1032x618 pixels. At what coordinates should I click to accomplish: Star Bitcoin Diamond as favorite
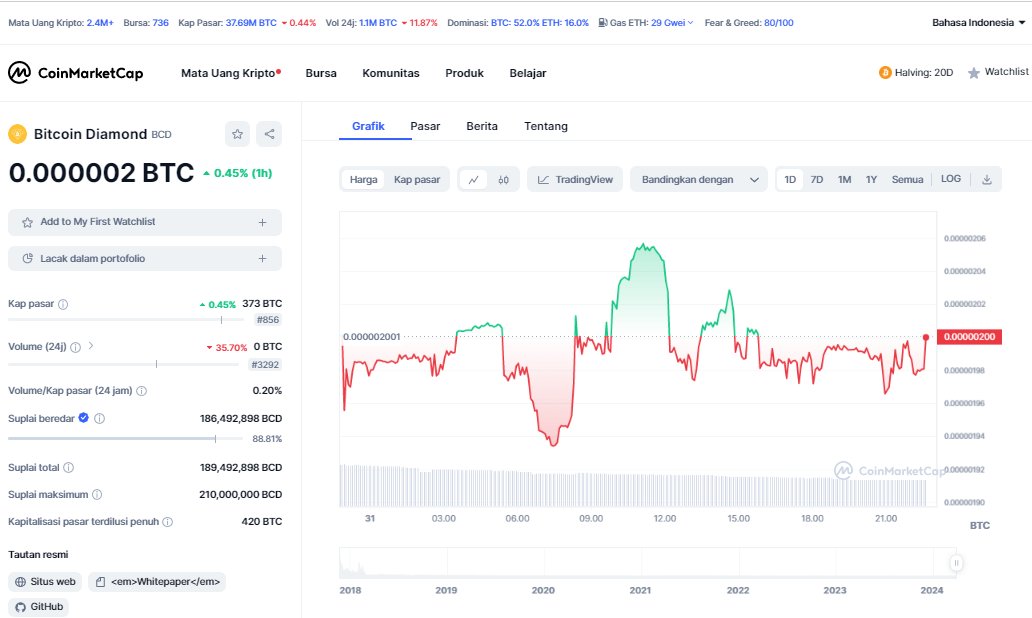[238, 134]
